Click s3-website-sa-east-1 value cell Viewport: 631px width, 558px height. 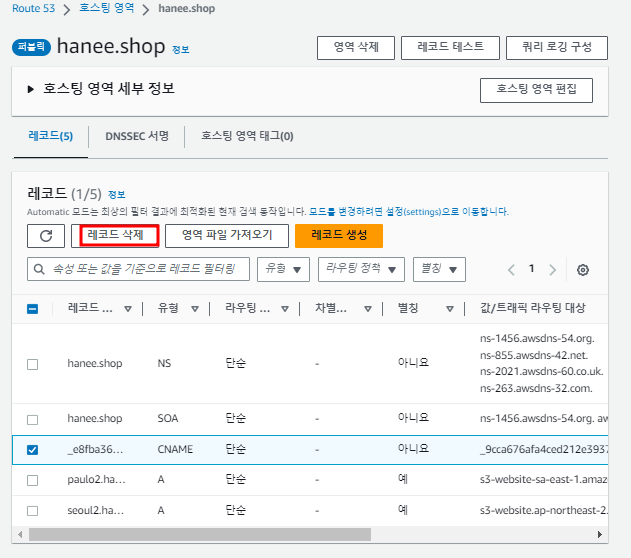tap(543, 480)
